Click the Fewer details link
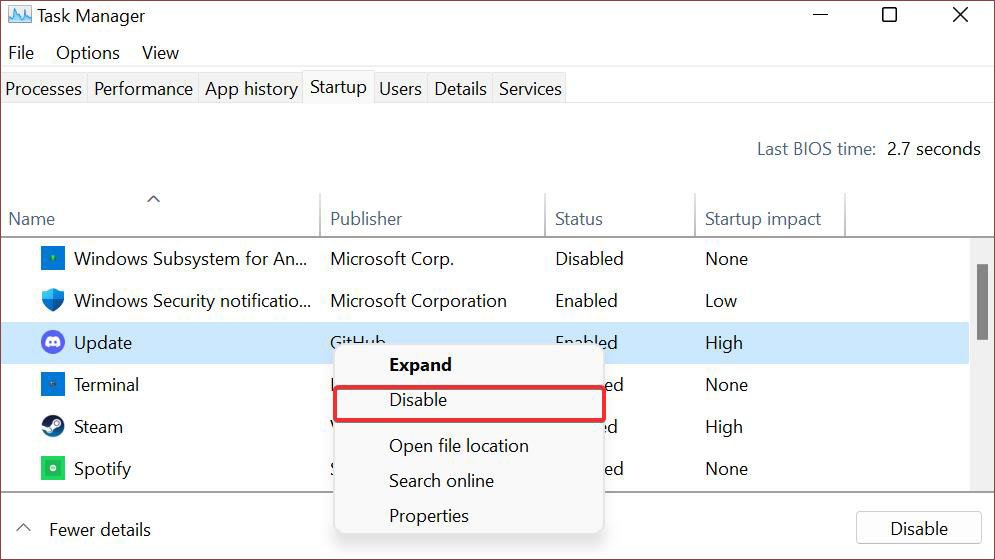The image size is (995, 560). (x=100, y=530)
